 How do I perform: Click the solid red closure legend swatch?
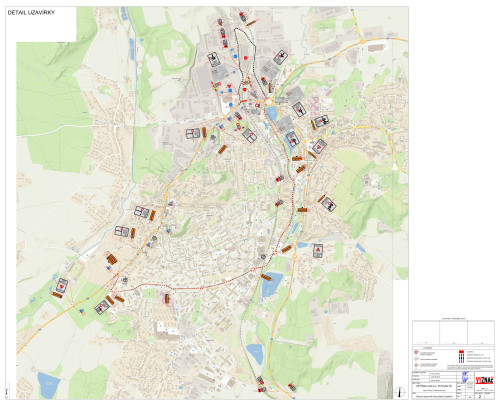pyautogui.click(x=461, y=352)
